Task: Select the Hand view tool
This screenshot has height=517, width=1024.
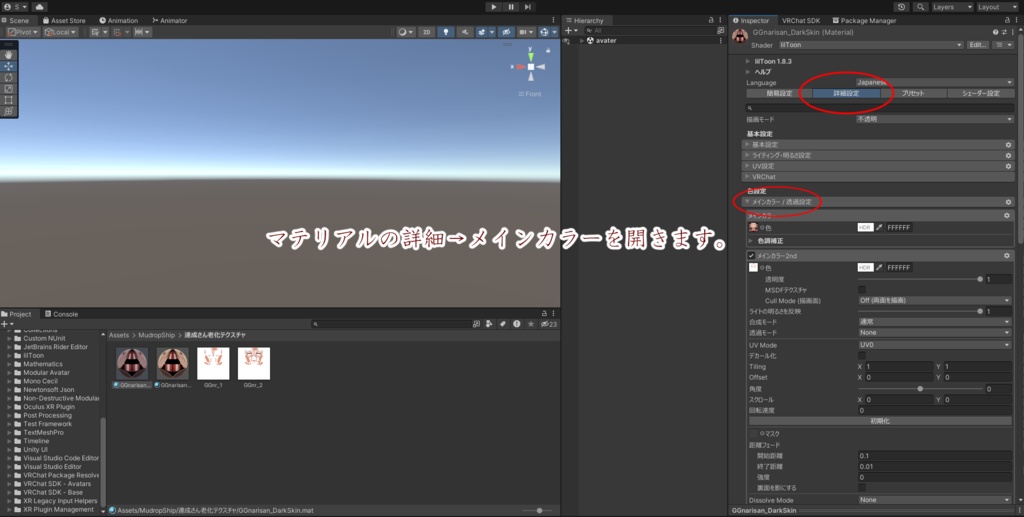Action: pyautogui.click(x=8, y=55)
